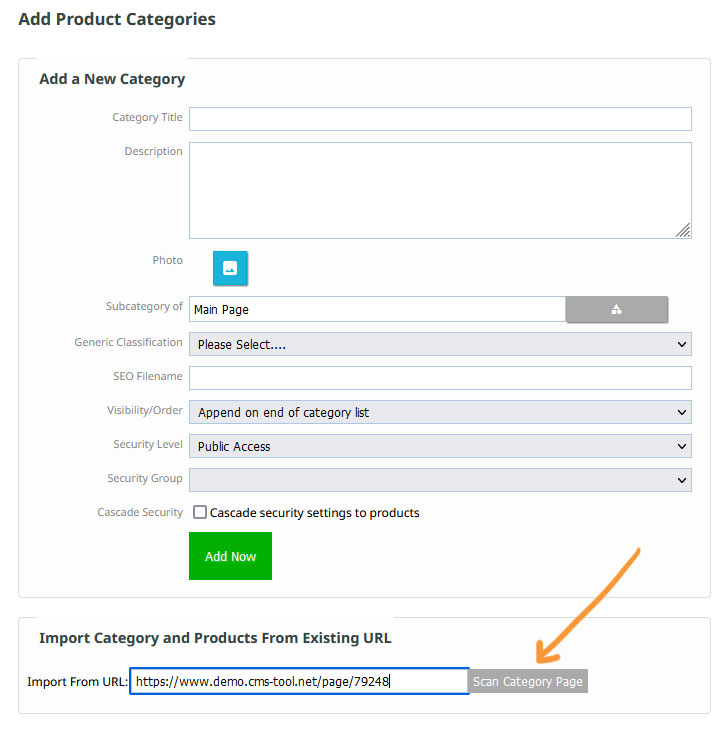Click the 'Import From URL:' label

(x=77, y=682)
